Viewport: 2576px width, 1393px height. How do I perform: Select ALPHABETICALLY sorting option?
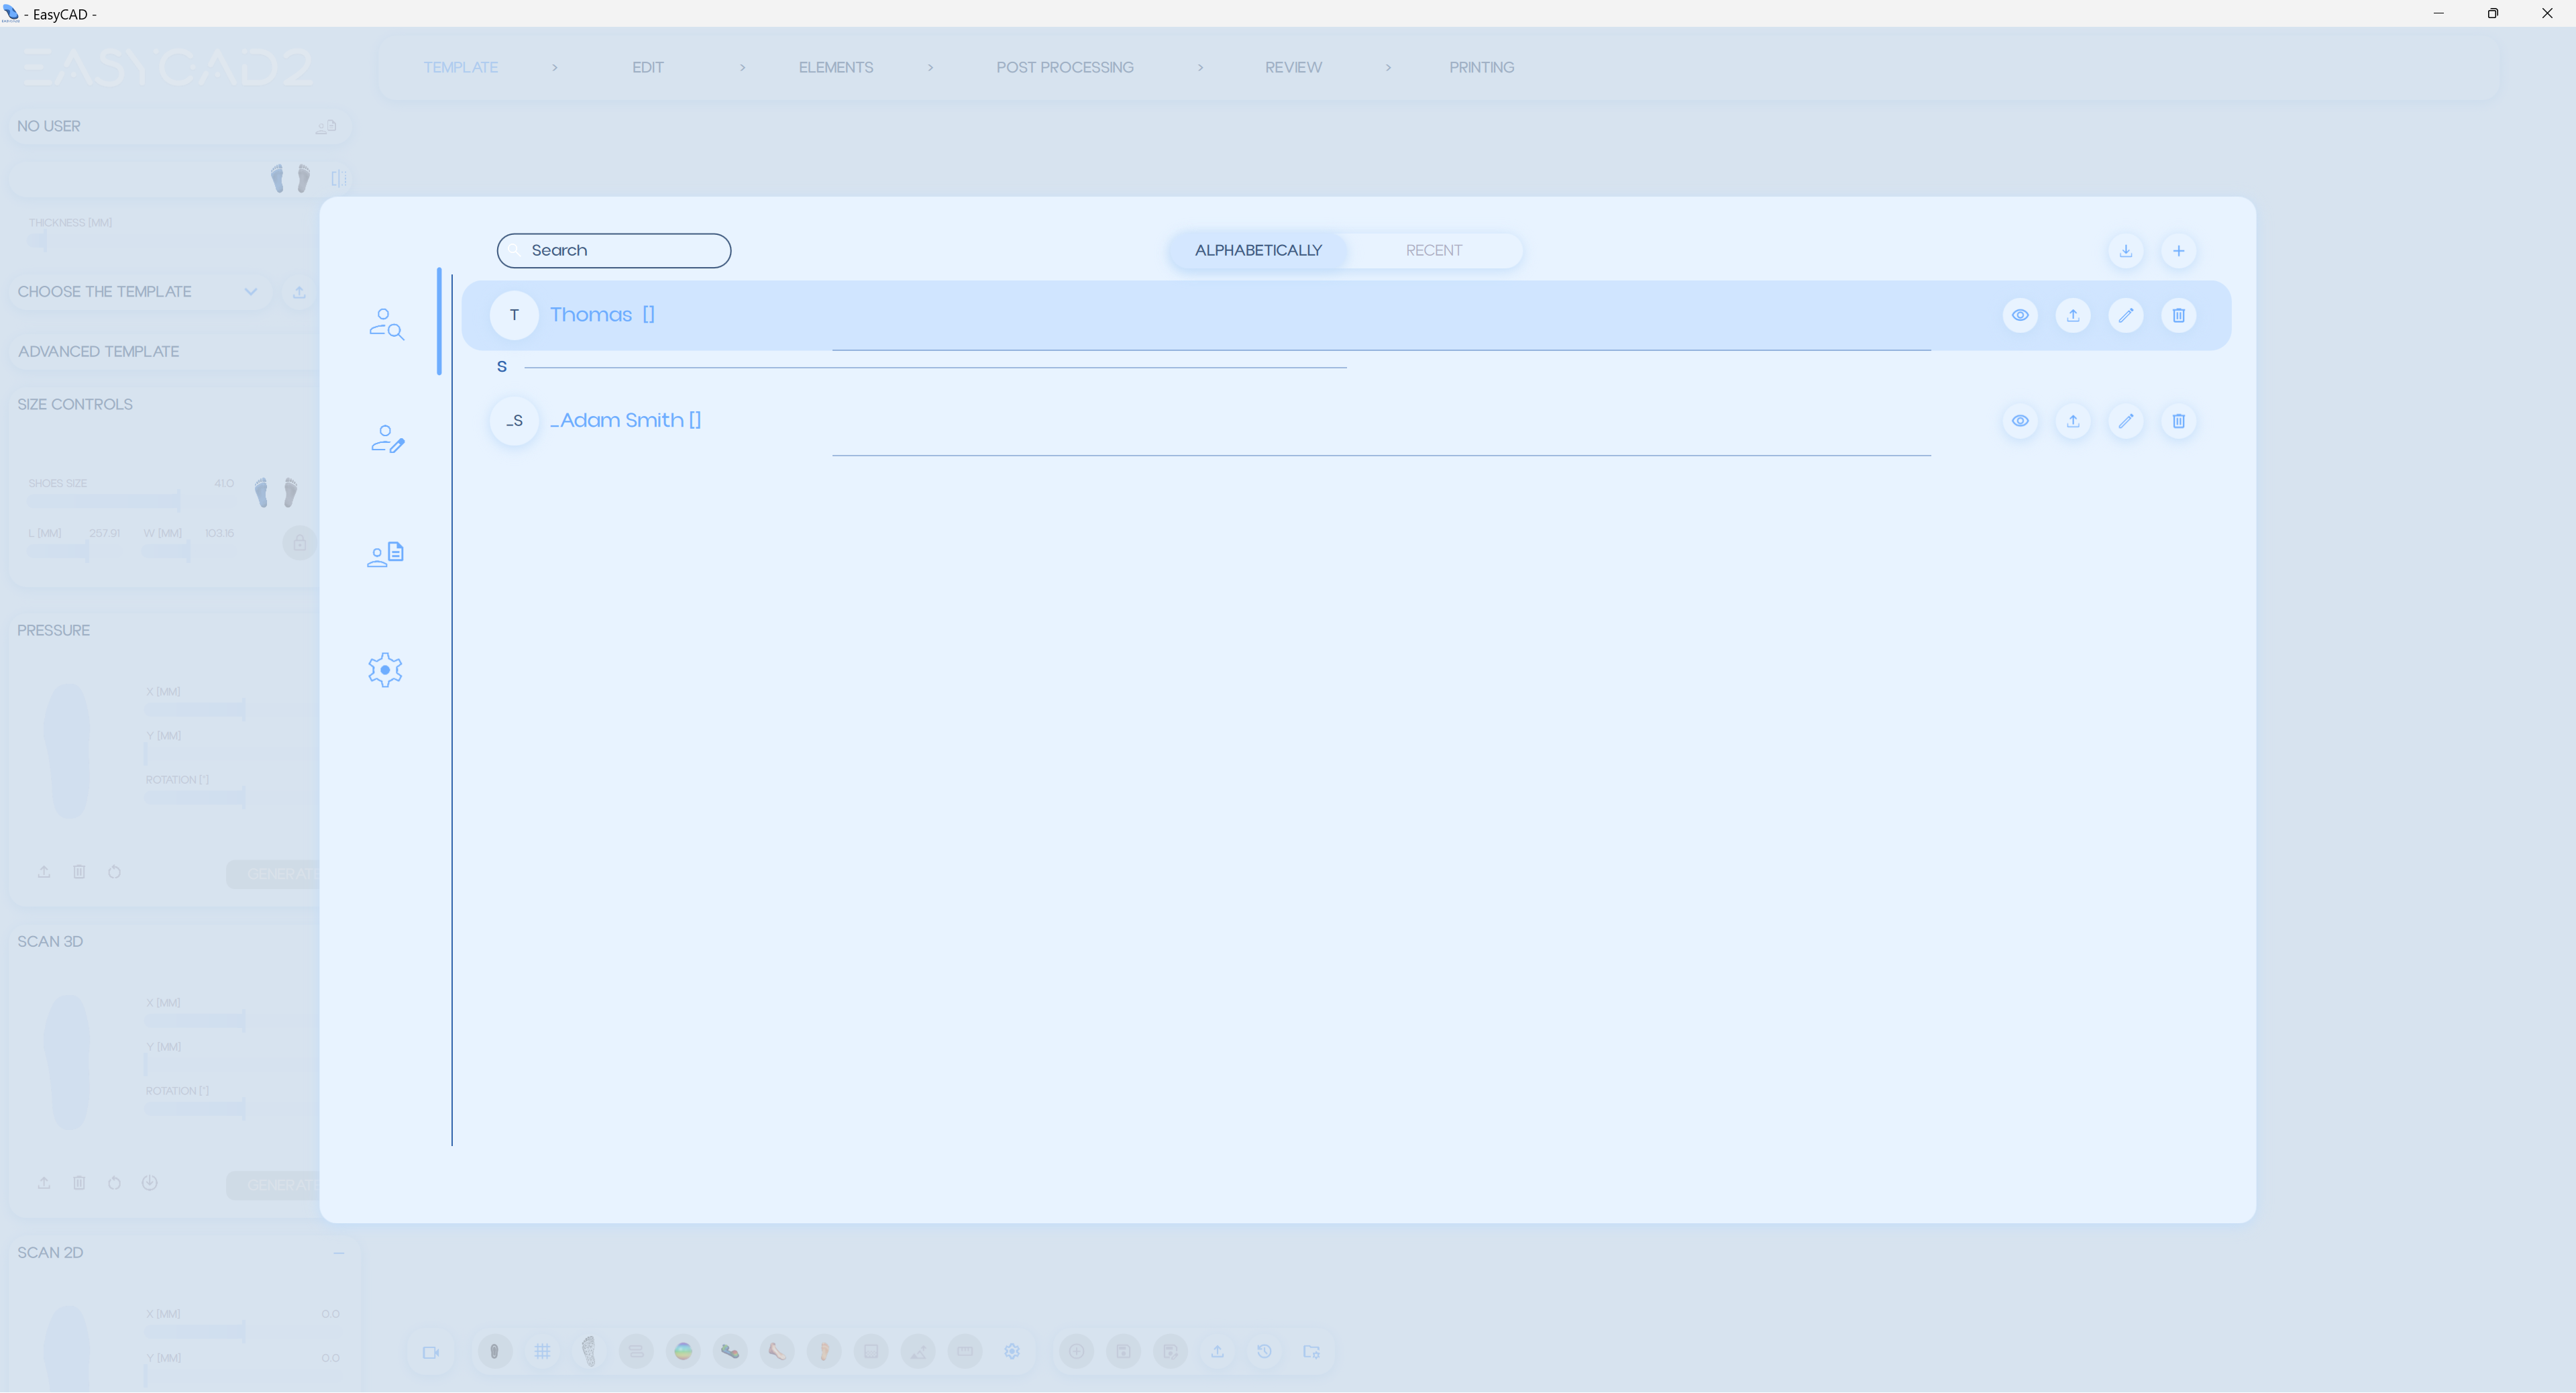1257,251
